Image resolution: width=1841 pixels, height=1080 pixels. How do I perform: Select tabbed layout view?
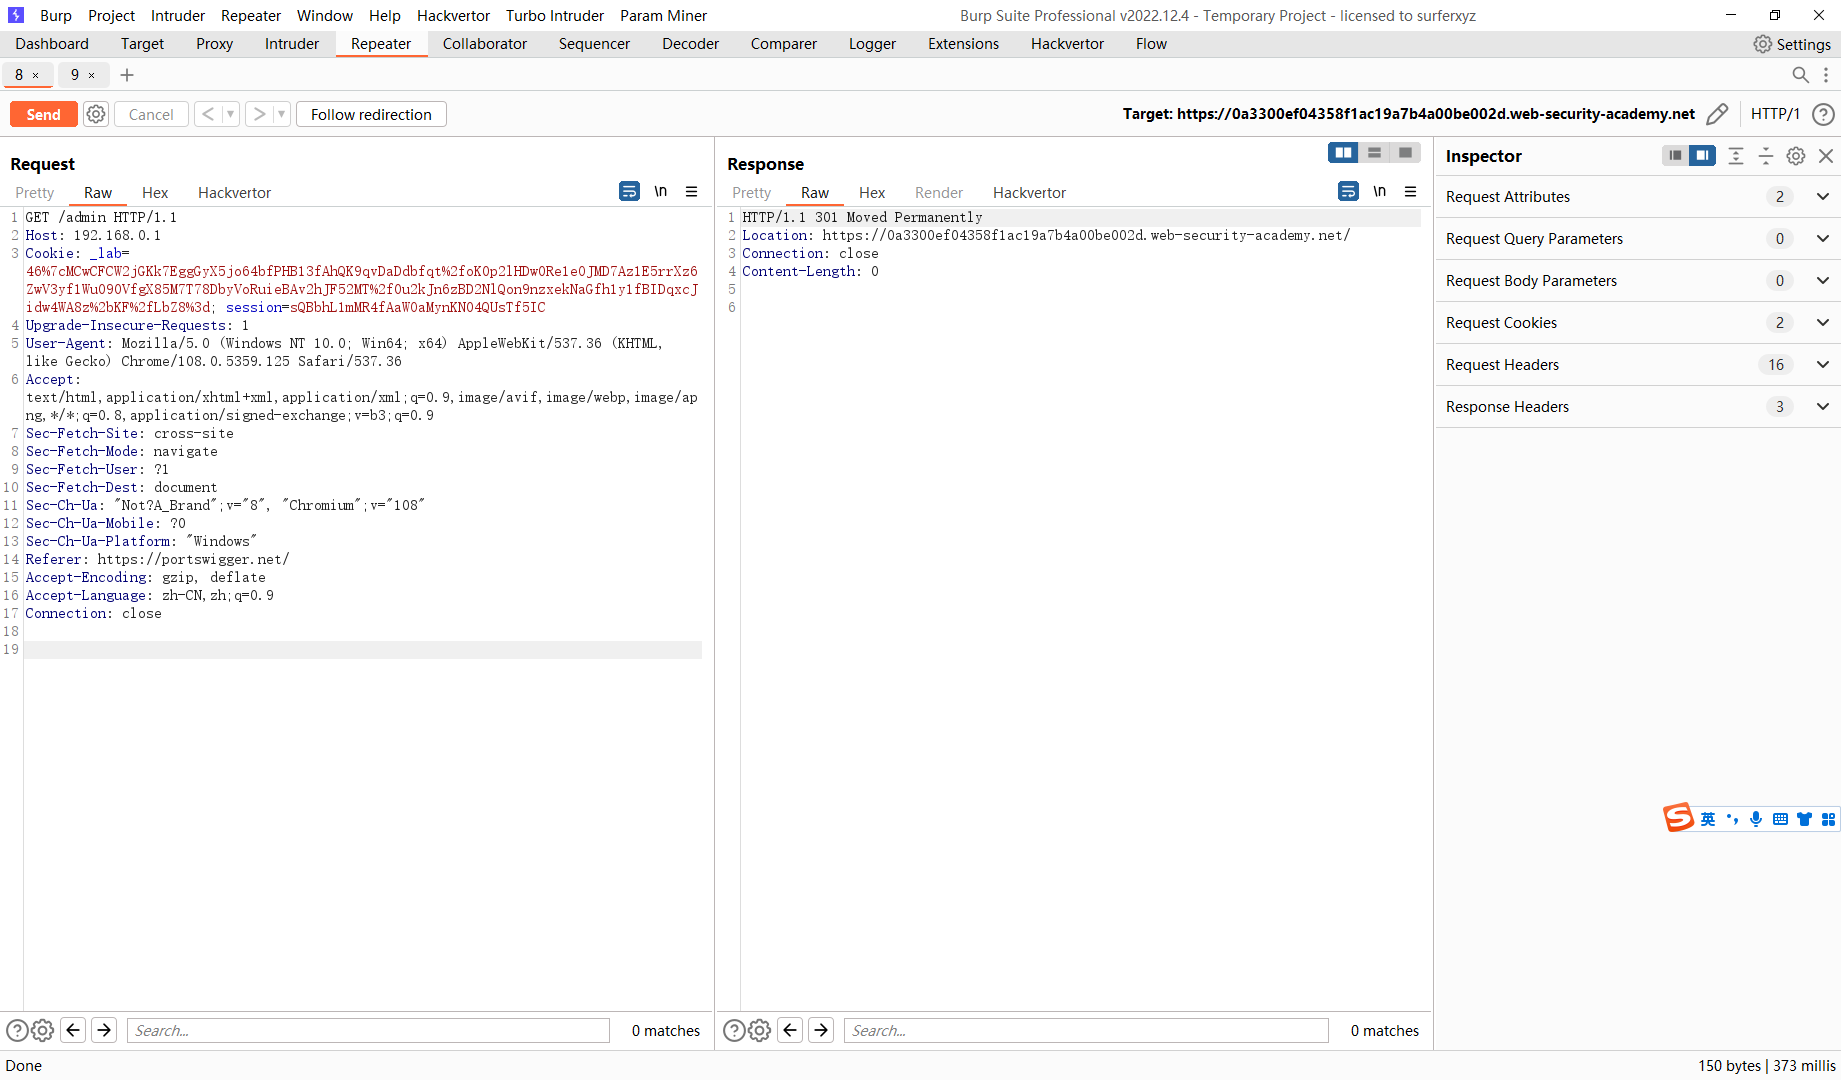(x=1405, y=152)
